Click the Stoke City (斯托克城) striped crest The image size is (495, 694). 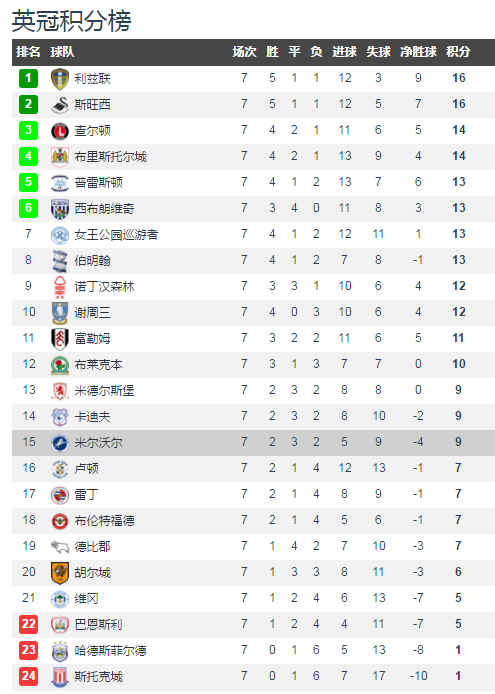point(60,677)
